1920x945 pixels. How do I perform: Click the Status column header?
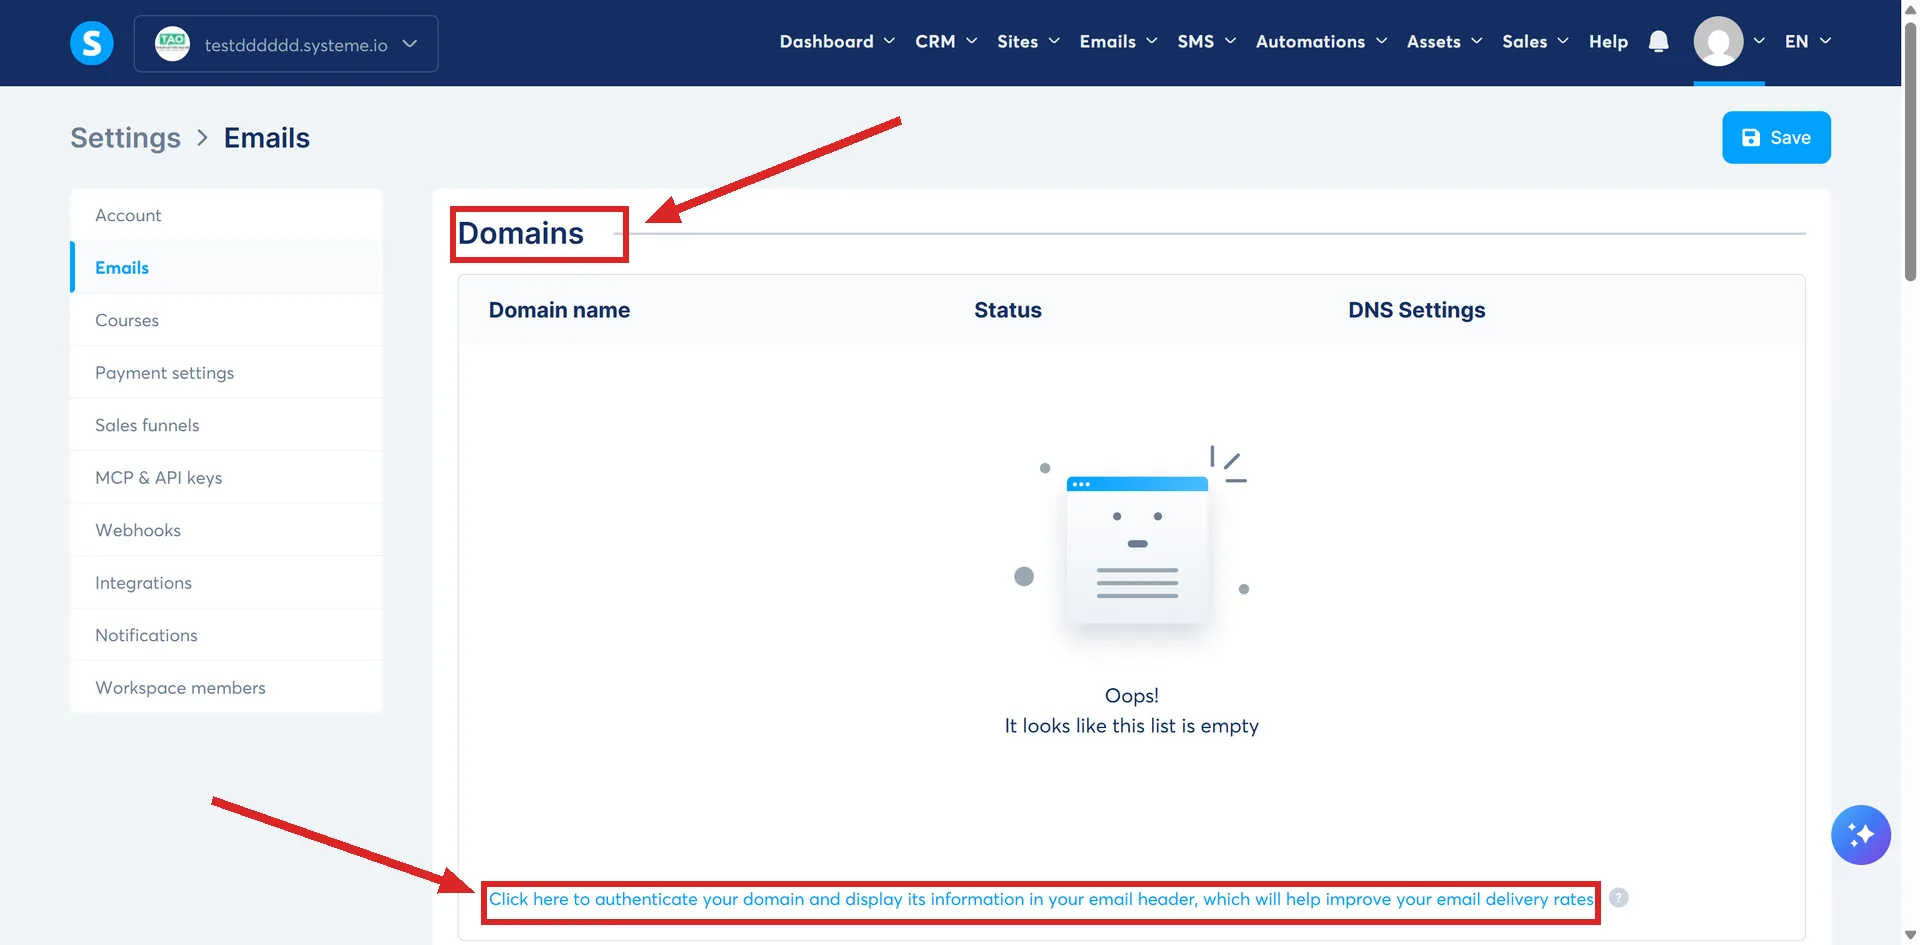(x=1008, y=310)
